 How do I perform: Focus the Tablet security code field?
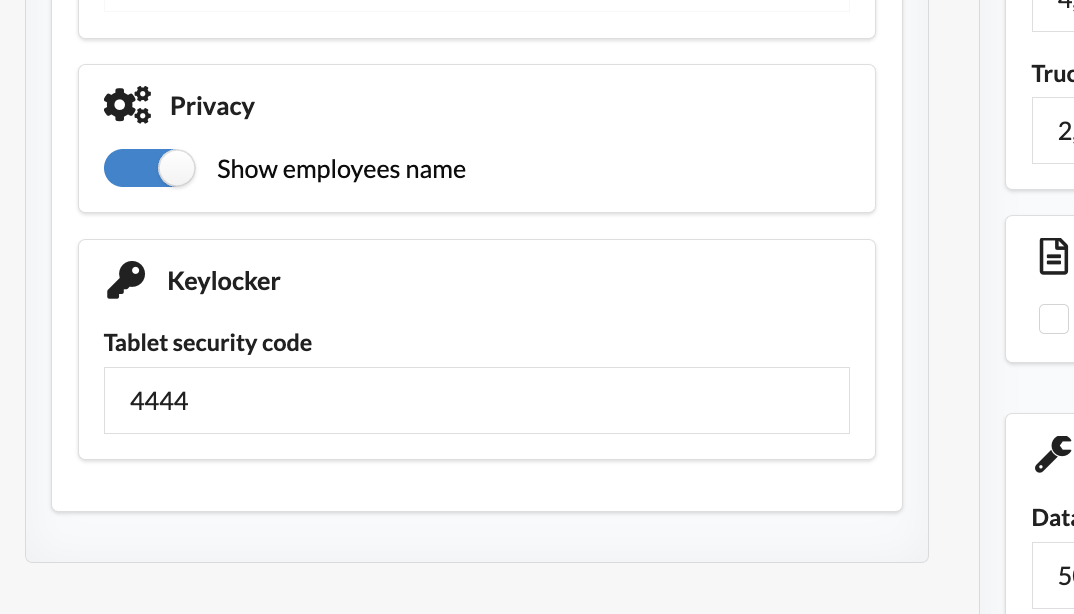tap(476, 401)
